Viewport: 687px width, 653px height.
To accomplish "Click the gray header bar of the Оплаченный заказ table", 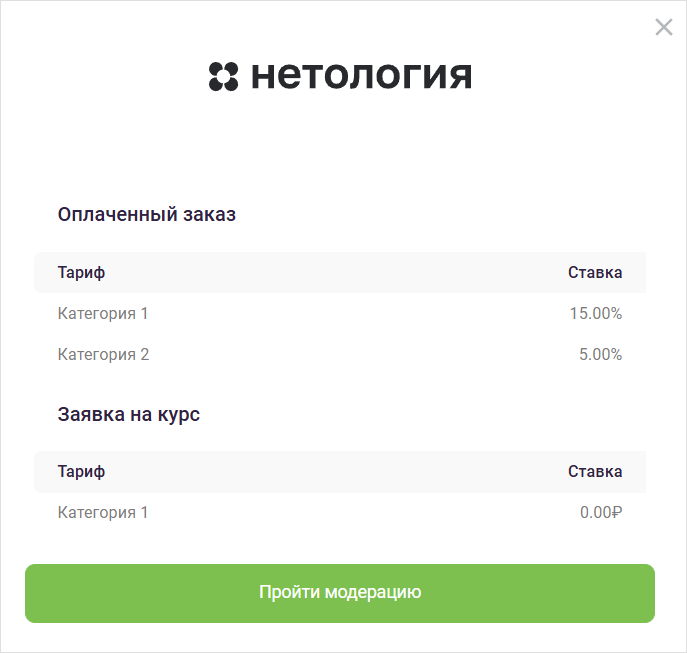I will pos(340,272).
